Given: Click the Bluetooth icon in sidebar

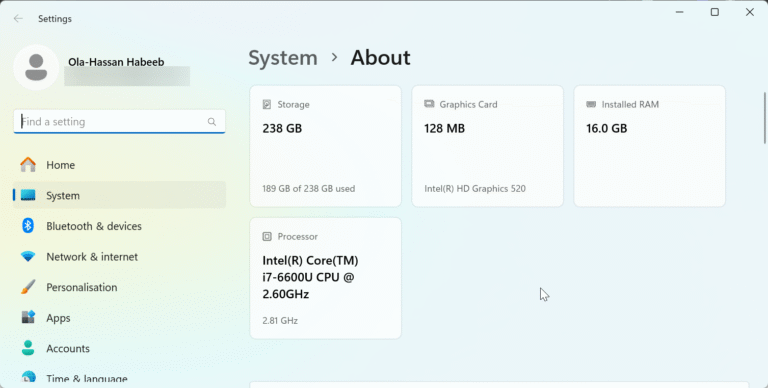Looking at the screenshot, I should coord(28,226).
